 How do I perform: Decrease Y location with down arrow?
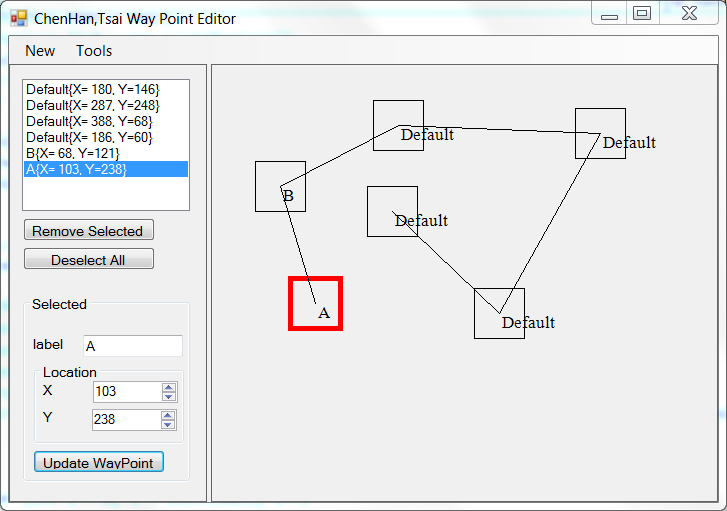pyautogui.click(x=169, y=425)
